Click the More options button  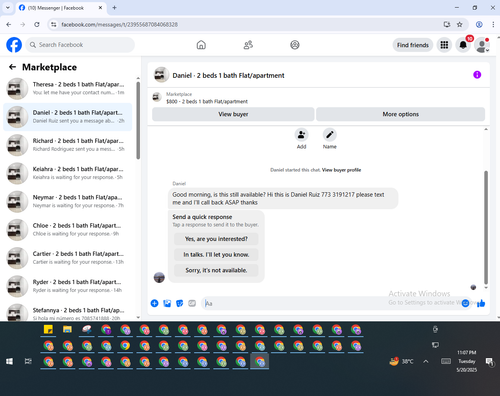400,114
